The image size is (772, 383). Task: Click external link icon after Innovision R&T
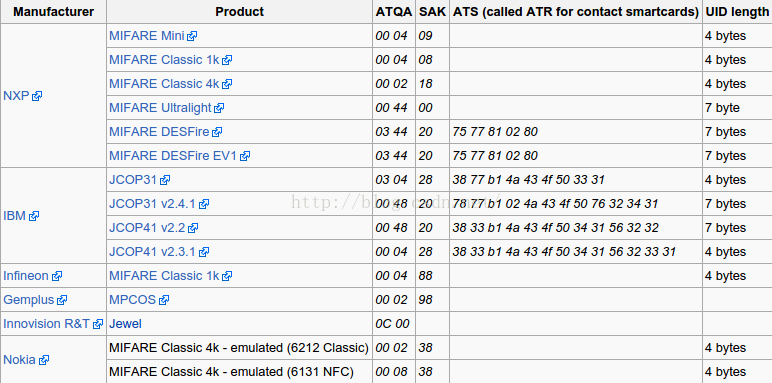[x=98, y=324]
